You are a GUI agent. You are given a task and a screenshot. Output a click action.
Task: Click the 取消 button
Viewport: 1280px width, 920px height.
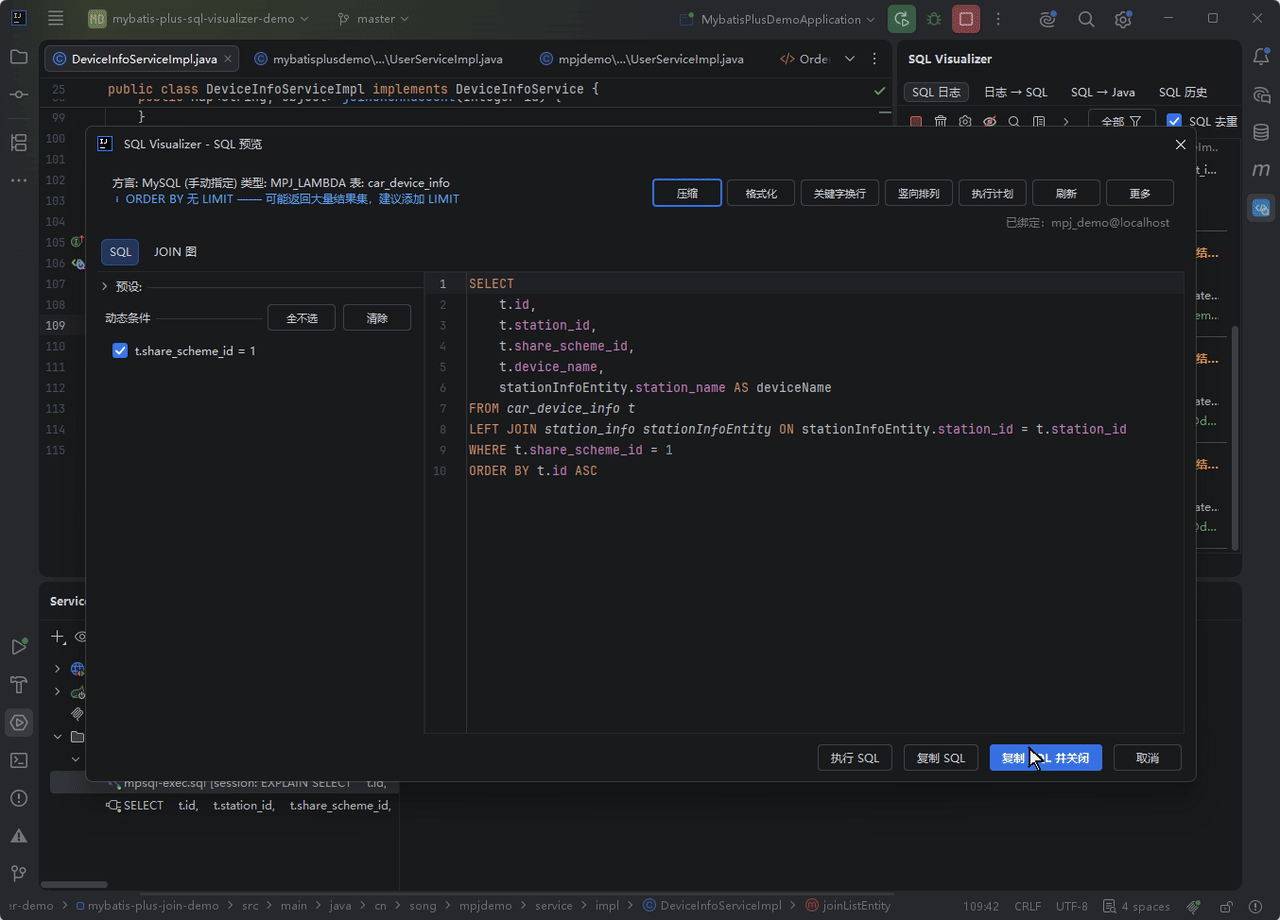coord(1147,758)
